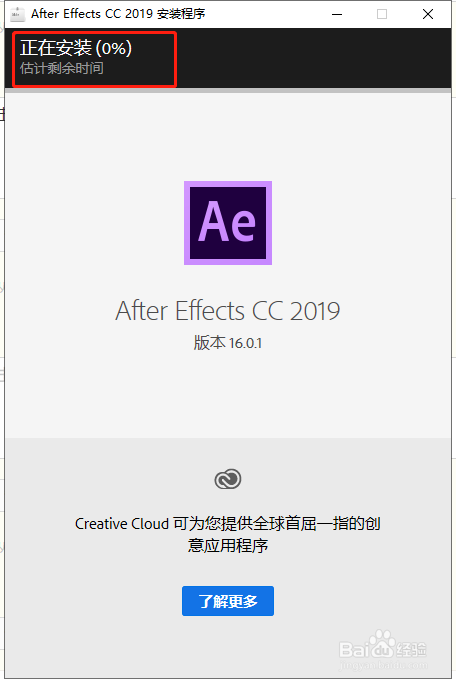Click the Baidu paw print watermark icon
Image resolution: width=456 pixels, height=683 pixels.
382,642
